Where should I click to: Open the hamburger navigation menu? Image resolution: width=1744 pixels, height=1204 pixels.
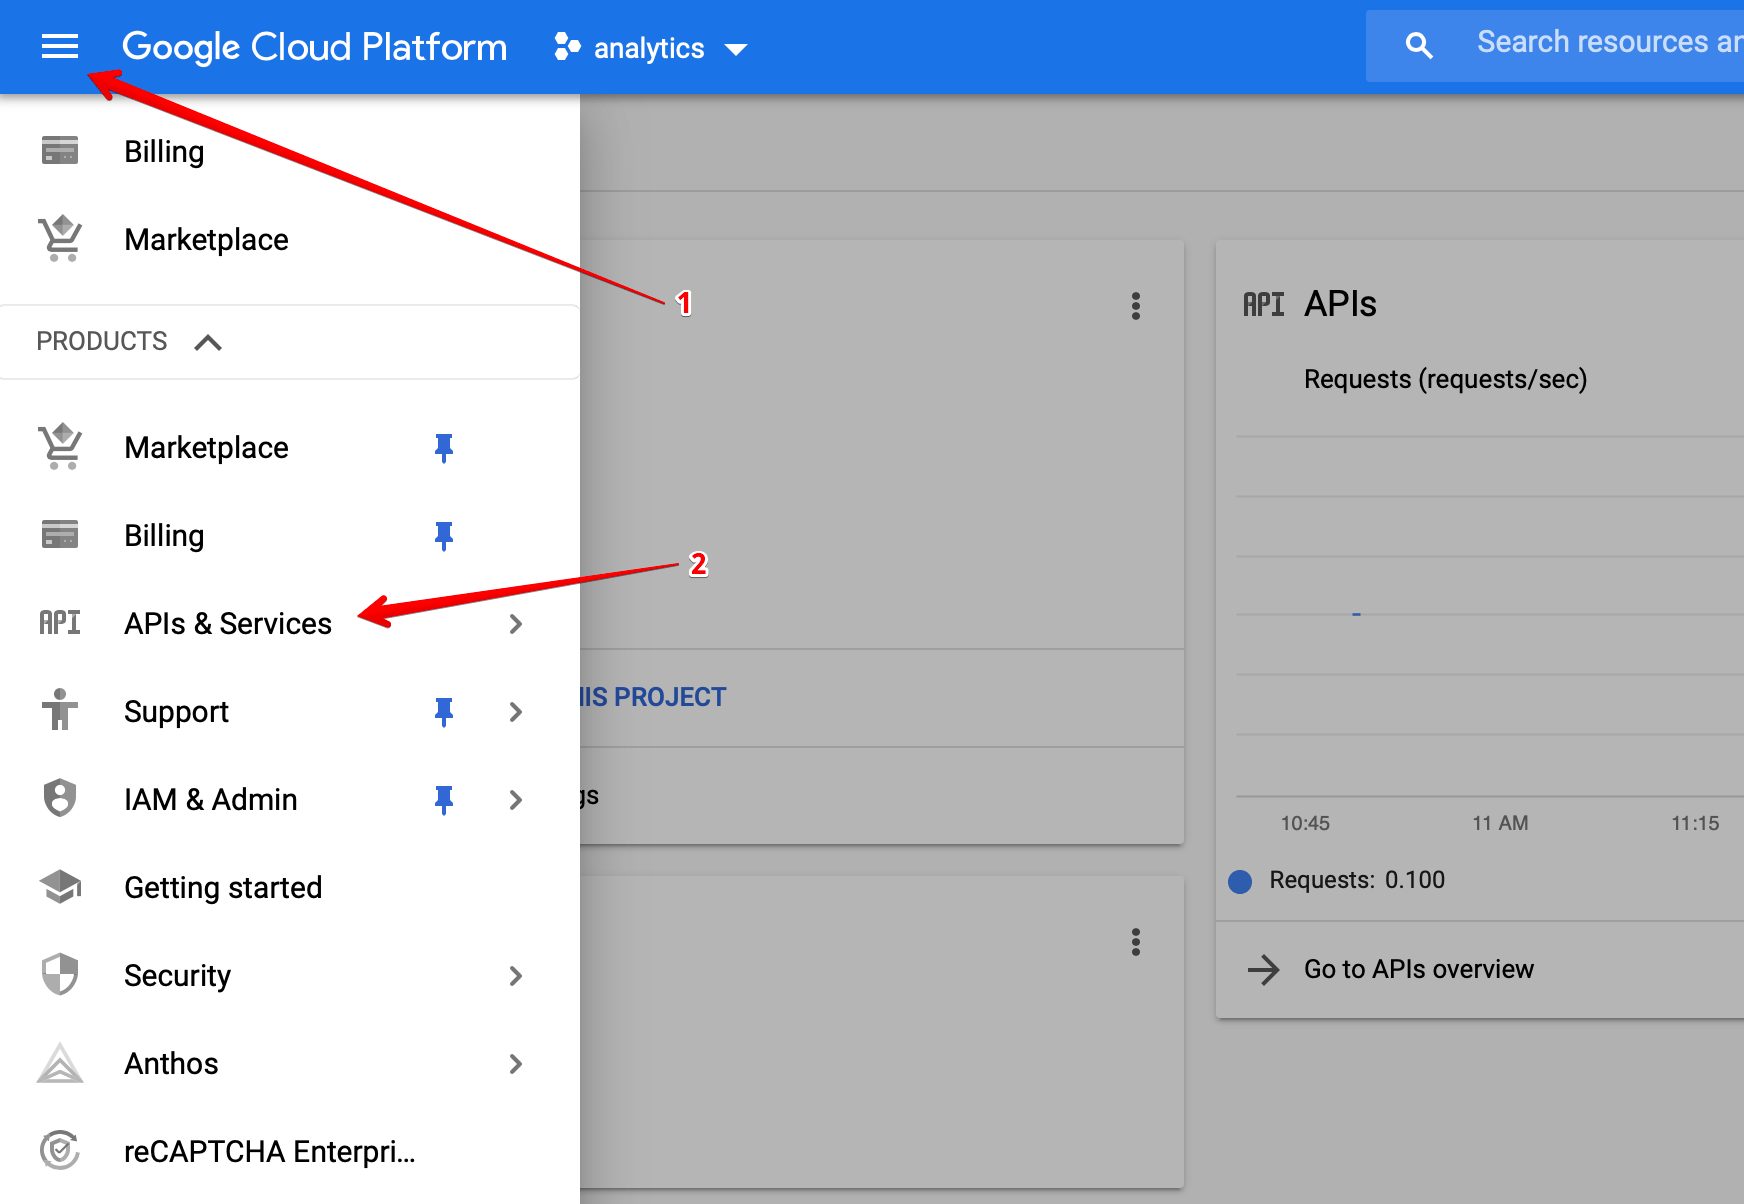[x=60, y=46]
